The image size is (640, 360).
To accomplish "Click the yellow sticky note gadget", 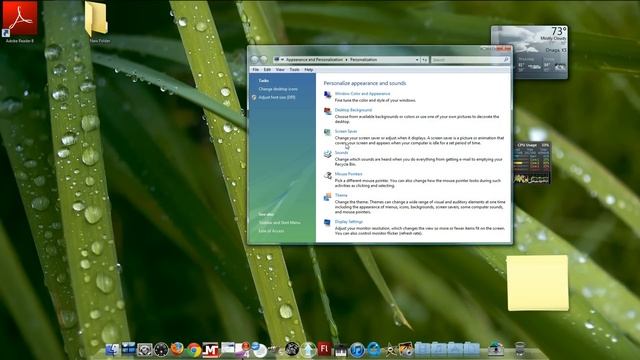I will (x=538, y=283).
